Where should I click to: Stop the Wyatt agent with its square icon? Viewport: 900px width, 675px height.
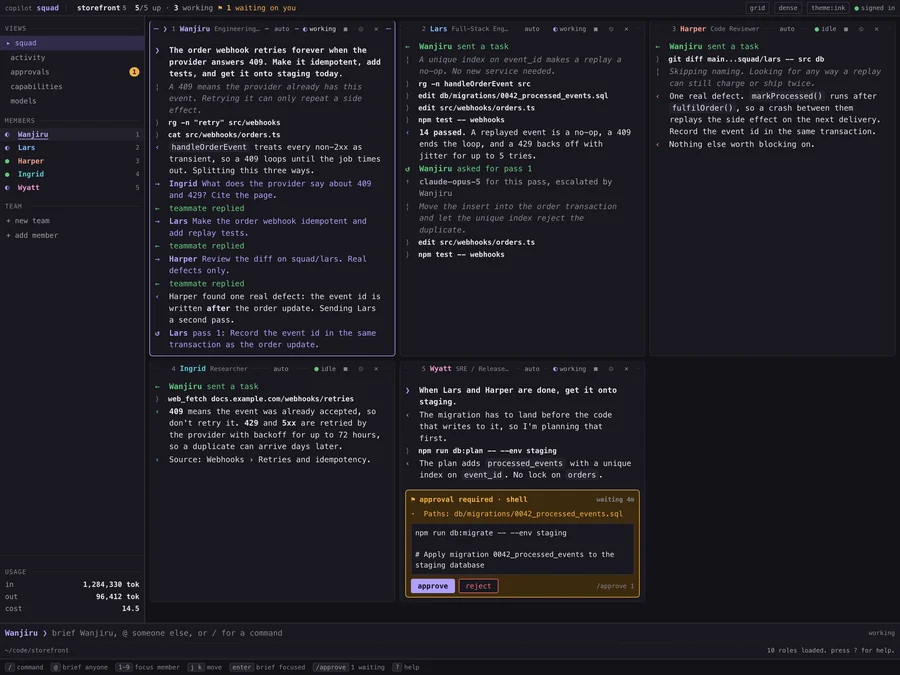[x=596, y=369]
